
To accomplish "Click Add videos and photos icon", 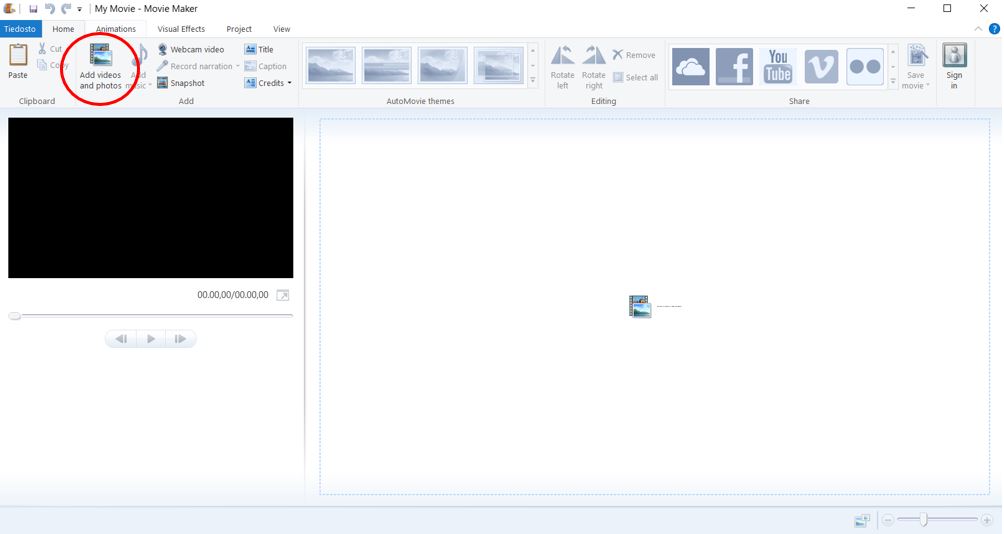I will click(x=100, y=56).
